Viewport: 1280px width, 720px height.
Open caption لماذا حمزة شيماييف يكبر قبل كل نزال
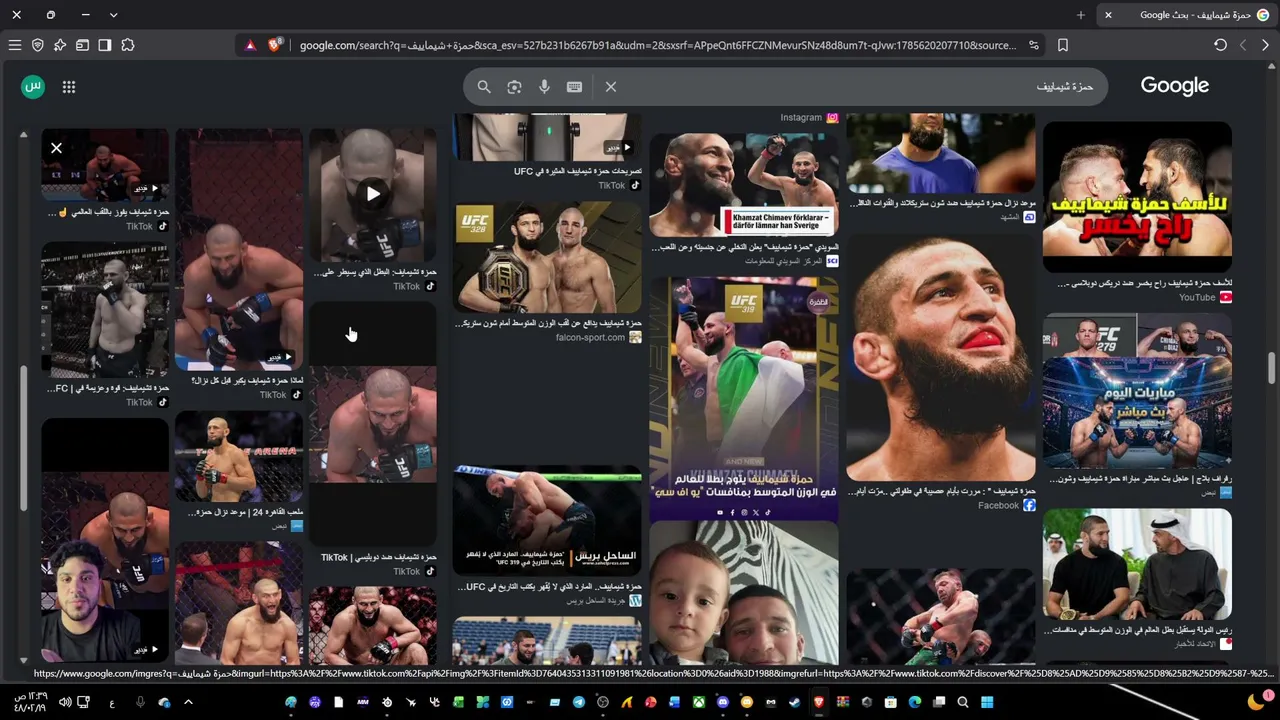pyautogui.click(x=247, y=381)
